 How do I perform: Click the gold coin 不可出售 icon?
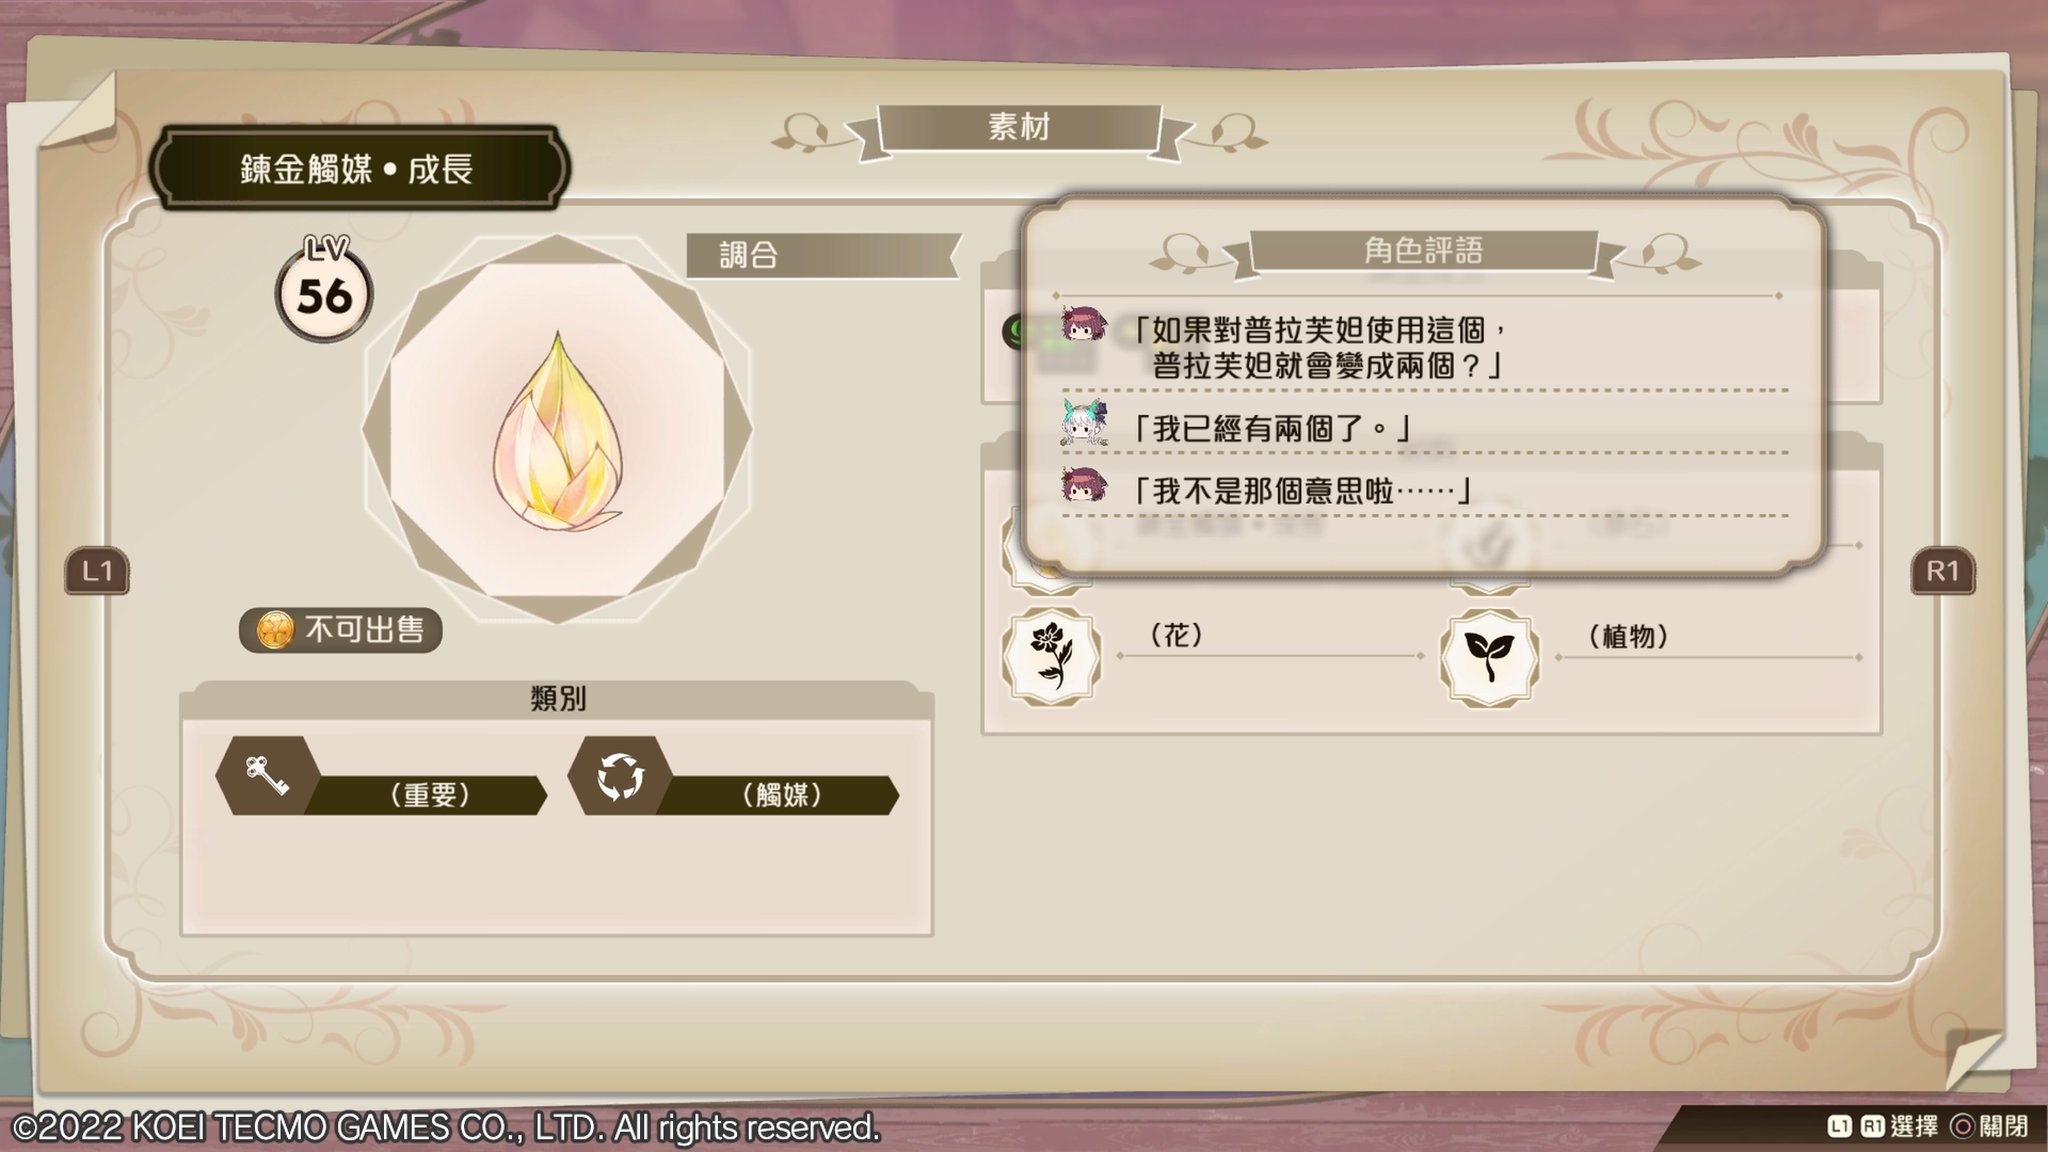[275, 630]
